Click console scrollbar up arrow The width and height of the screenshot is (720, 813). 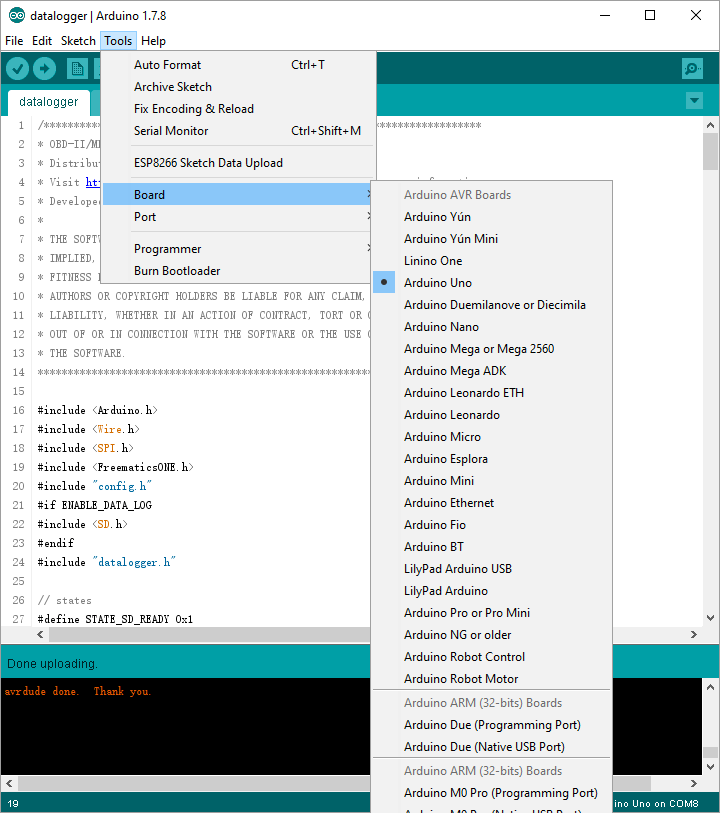[710, 687]
